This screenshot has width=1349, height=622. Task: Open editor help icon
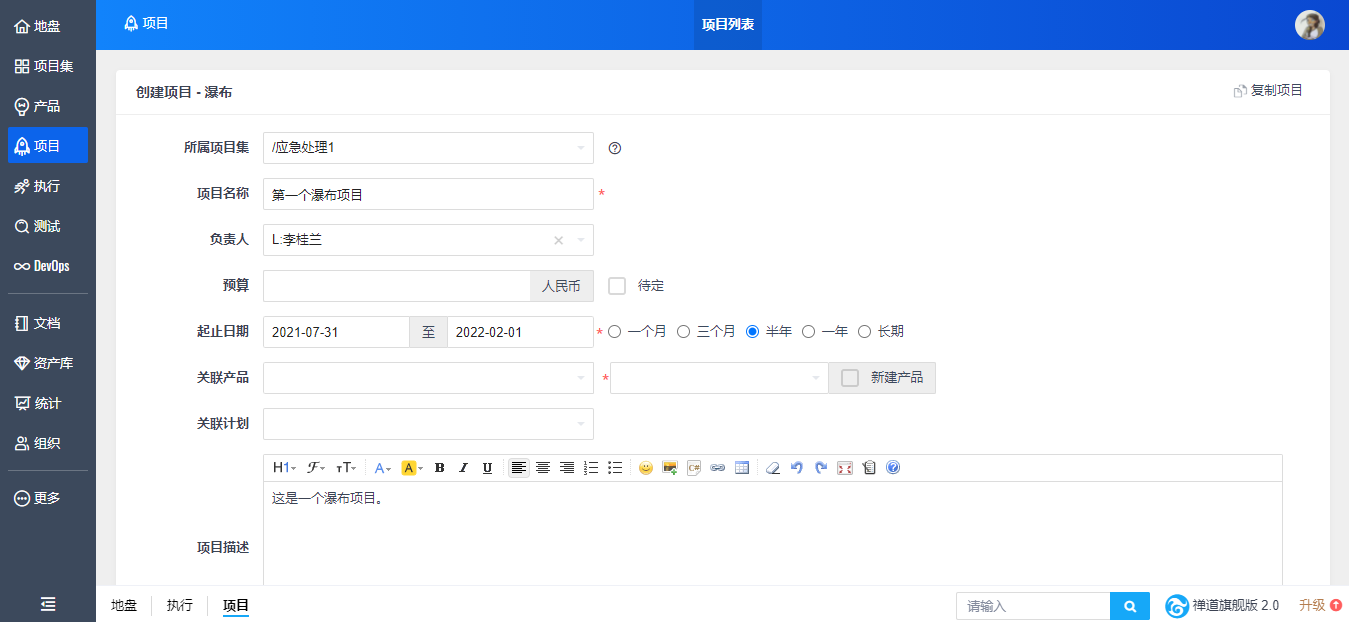point(893,467)
